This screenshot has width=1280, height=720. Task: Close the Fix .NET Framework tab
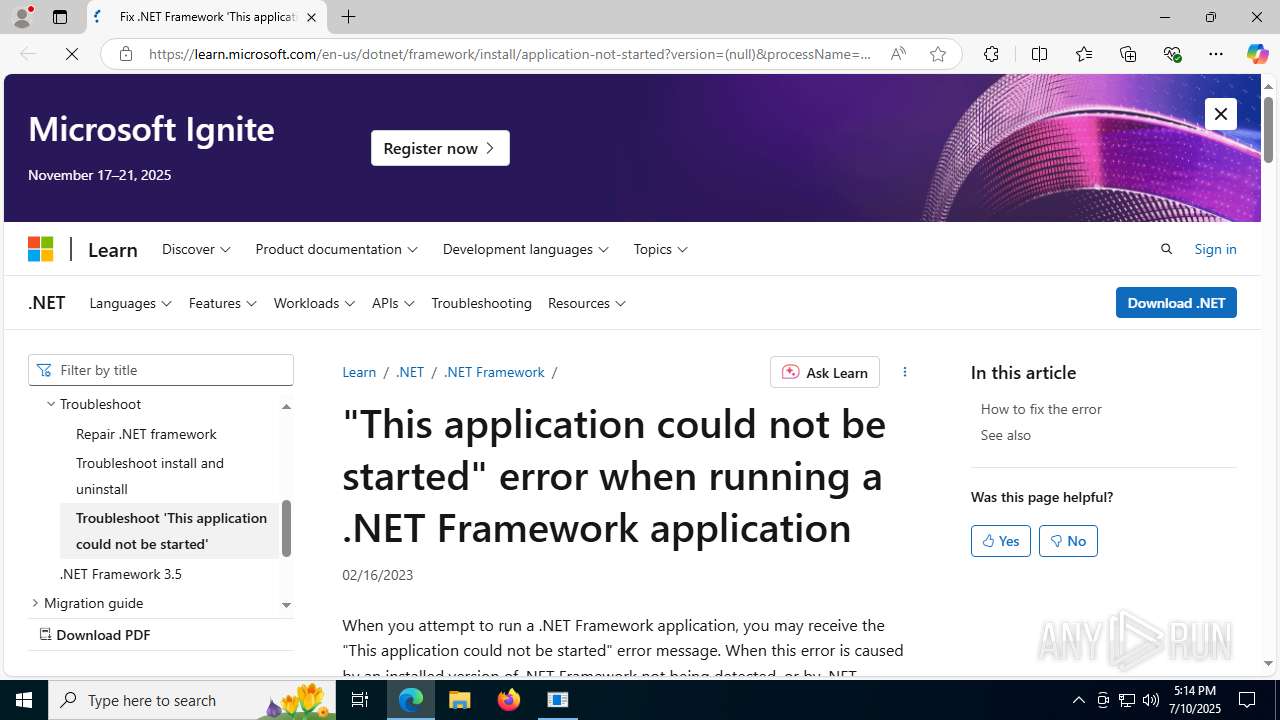pyautogui.click(x=311, y=17)
